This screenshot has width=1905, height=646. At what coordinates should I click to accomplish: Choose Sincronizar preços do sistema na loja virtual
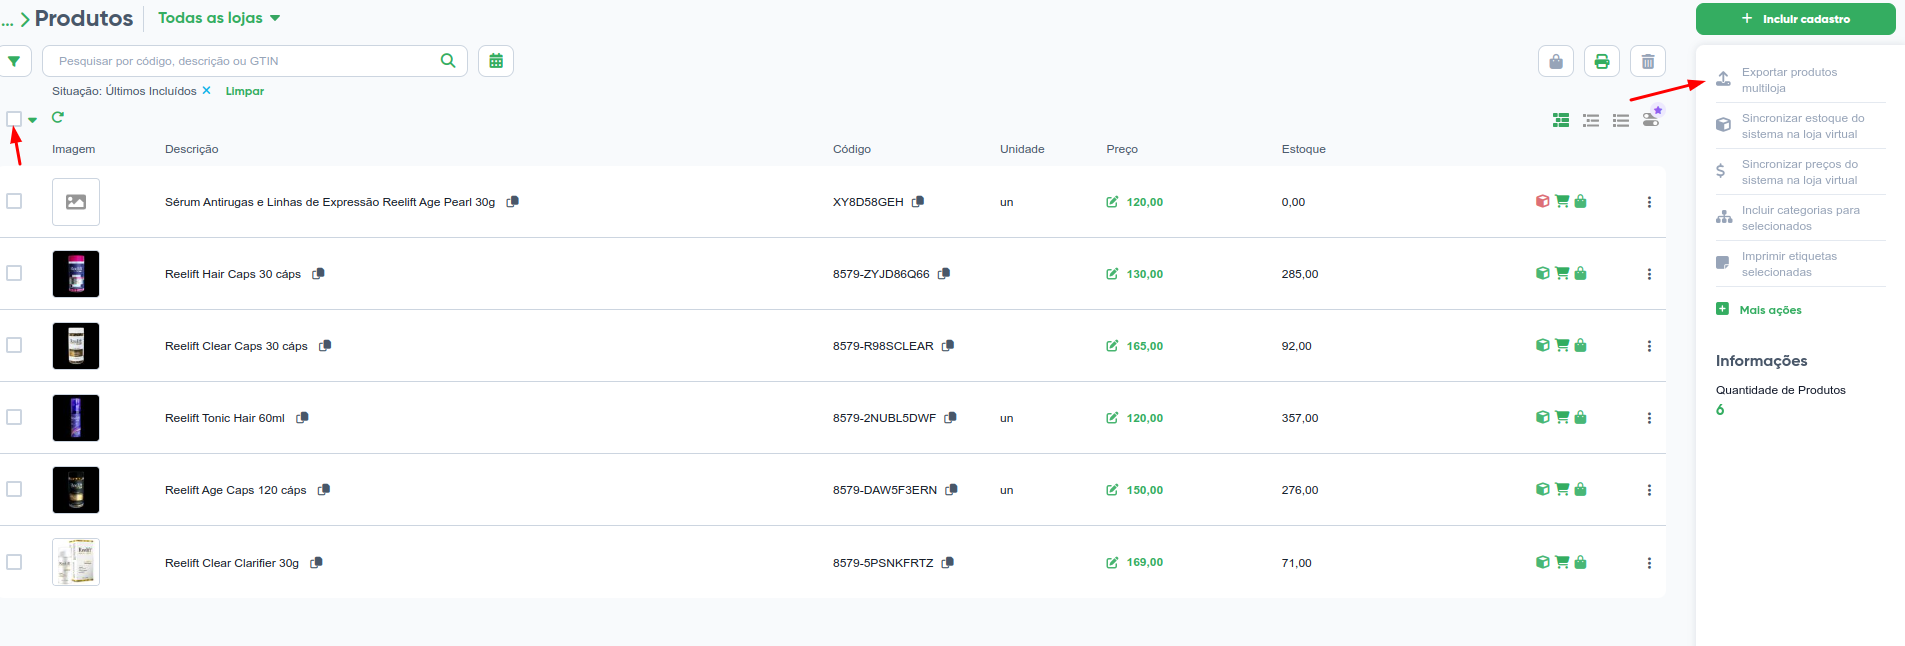coord(1799,172)
